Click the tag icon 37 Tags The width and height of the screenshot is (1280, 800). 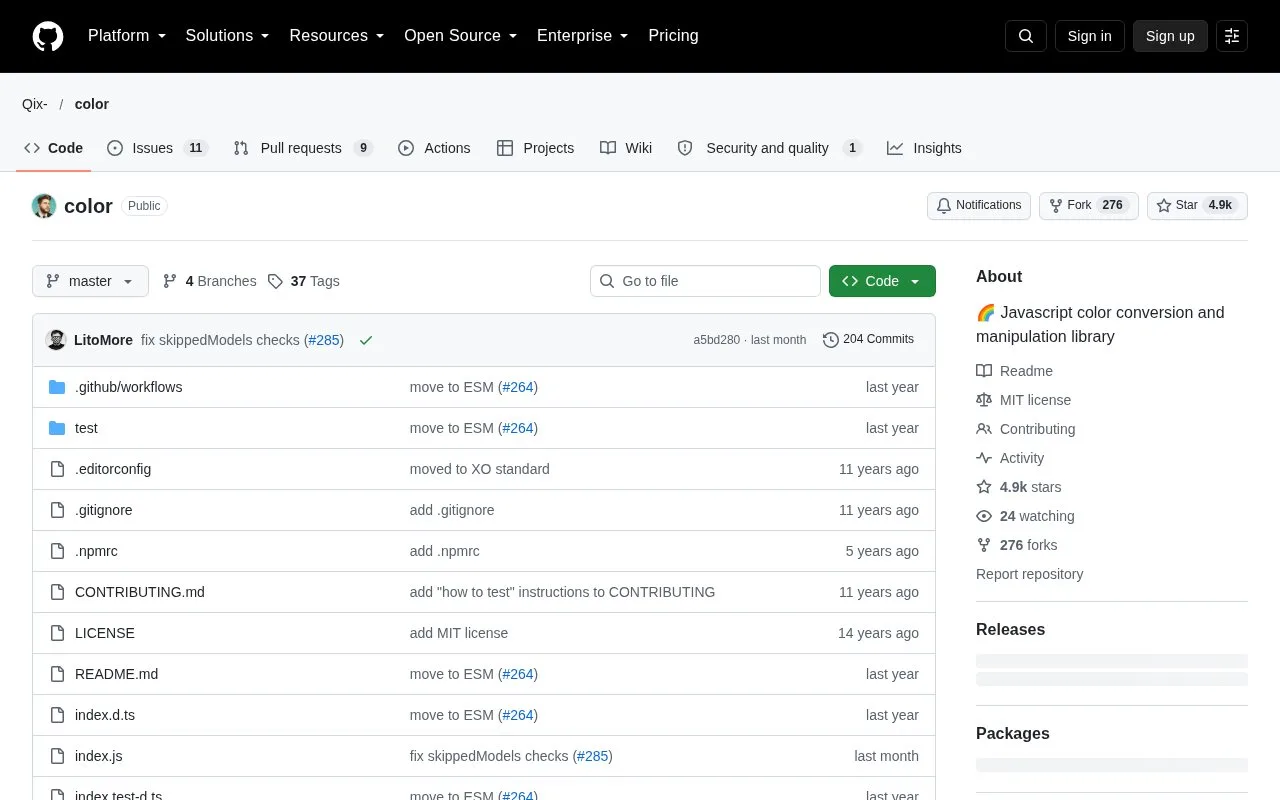pos(303,281)
